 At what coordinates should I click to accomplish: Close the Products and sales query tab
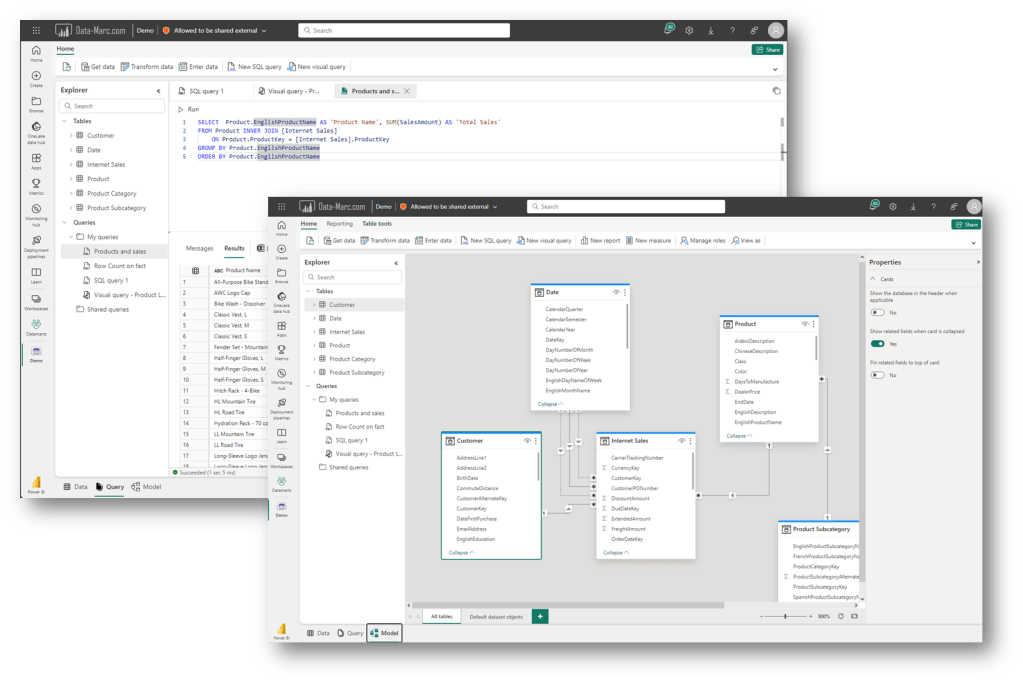click(407, 91)
